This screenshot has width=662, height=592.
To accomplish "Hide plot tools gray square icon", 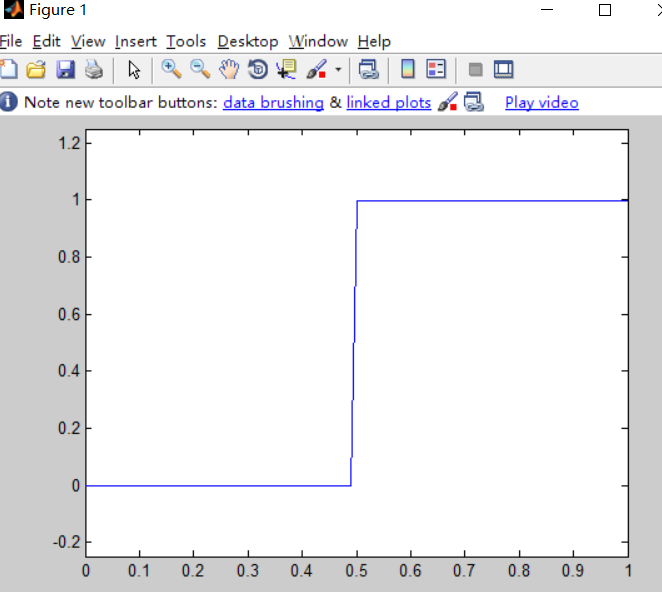I will coord(475,70).
